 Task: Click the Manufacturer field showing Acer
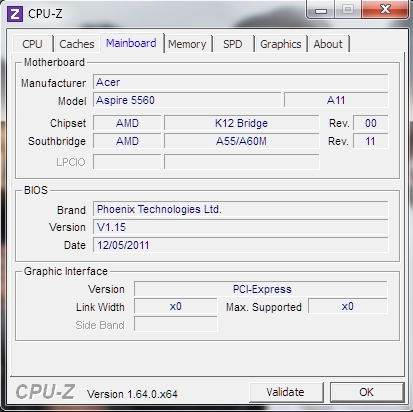tap(241, 82)
